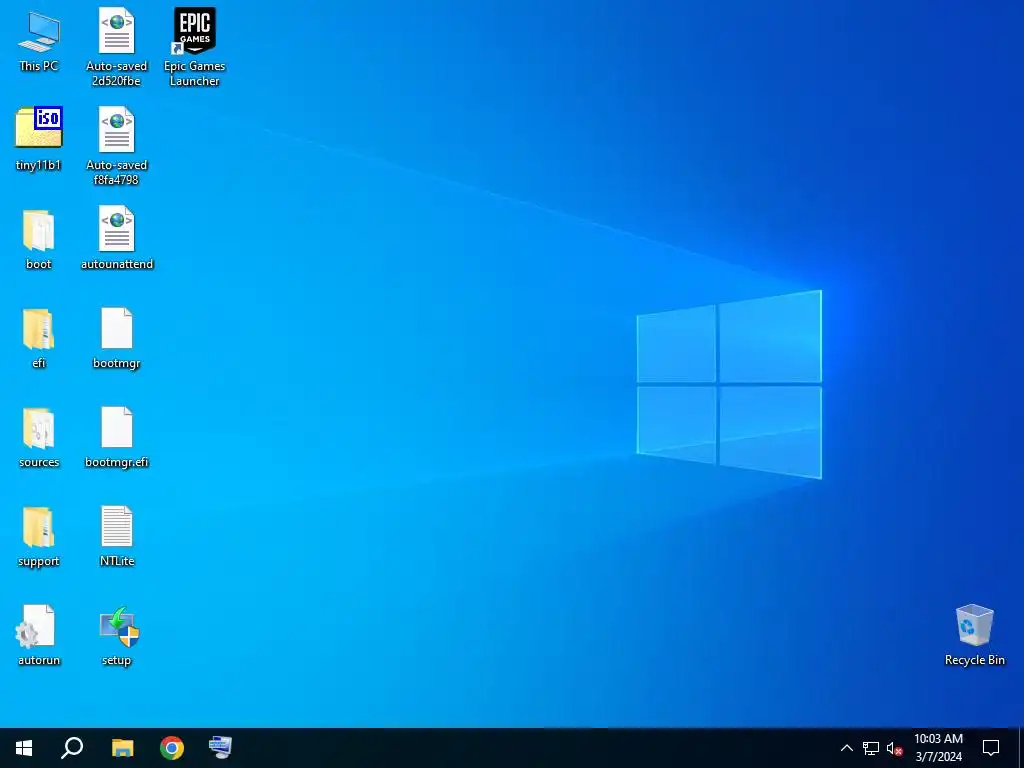Open the Windows Start menu

click(x=24, y=748)
